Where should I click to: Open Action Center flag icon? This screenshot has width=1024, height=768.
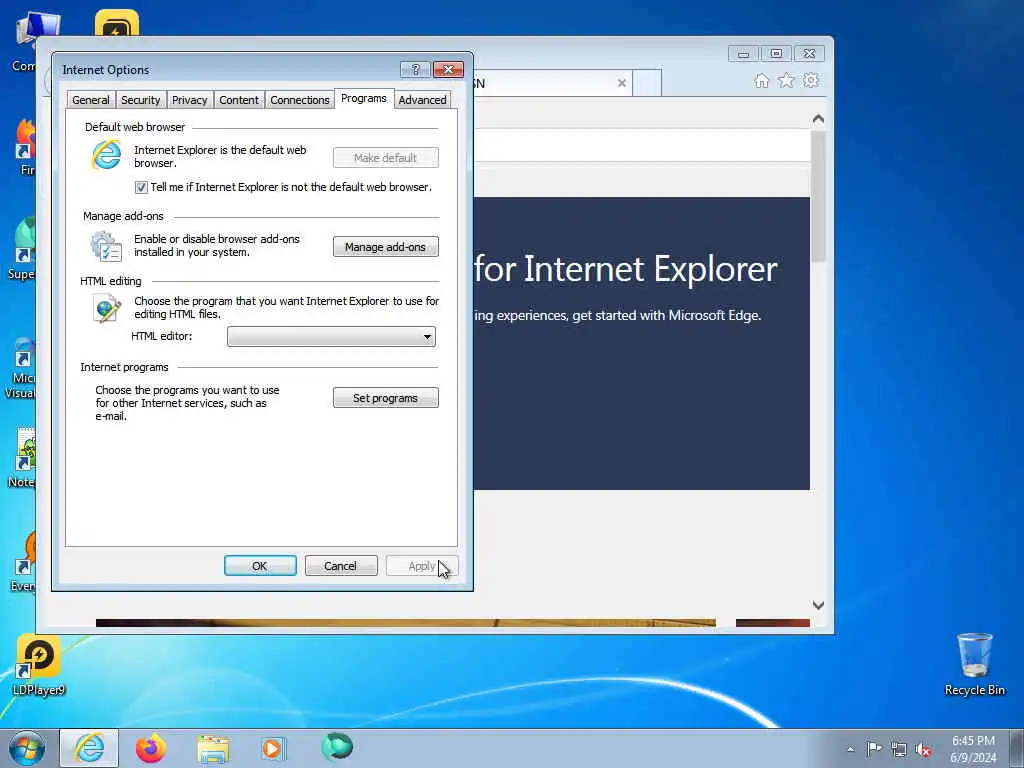point(874,748)
